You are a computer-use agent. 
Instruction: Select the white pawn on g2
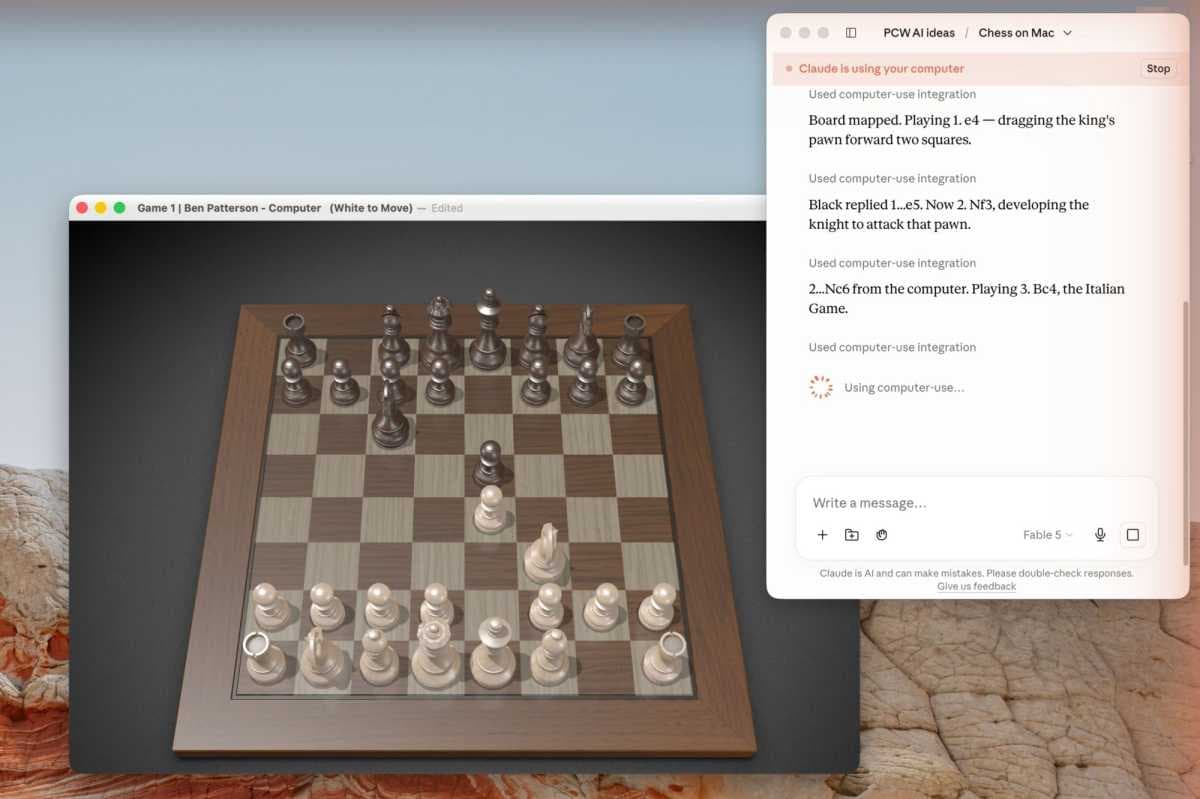click(602, 606)
